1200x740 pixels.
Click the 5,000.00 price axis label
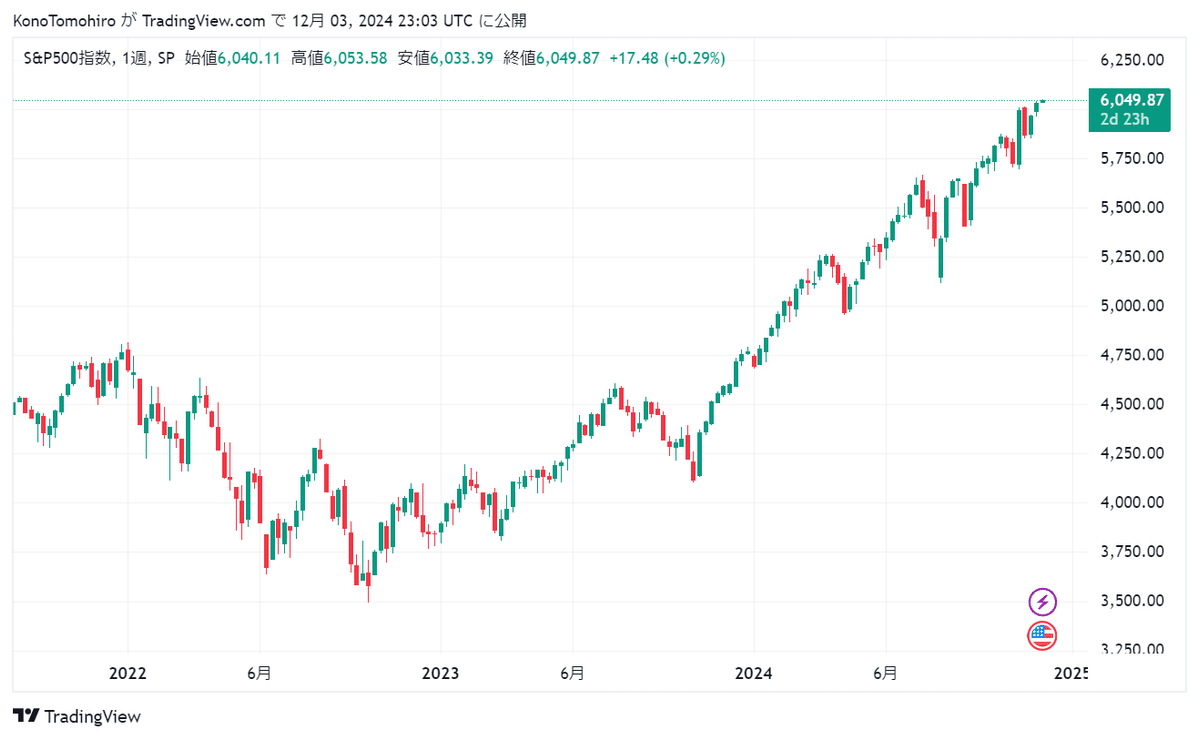pos(1132,306)
